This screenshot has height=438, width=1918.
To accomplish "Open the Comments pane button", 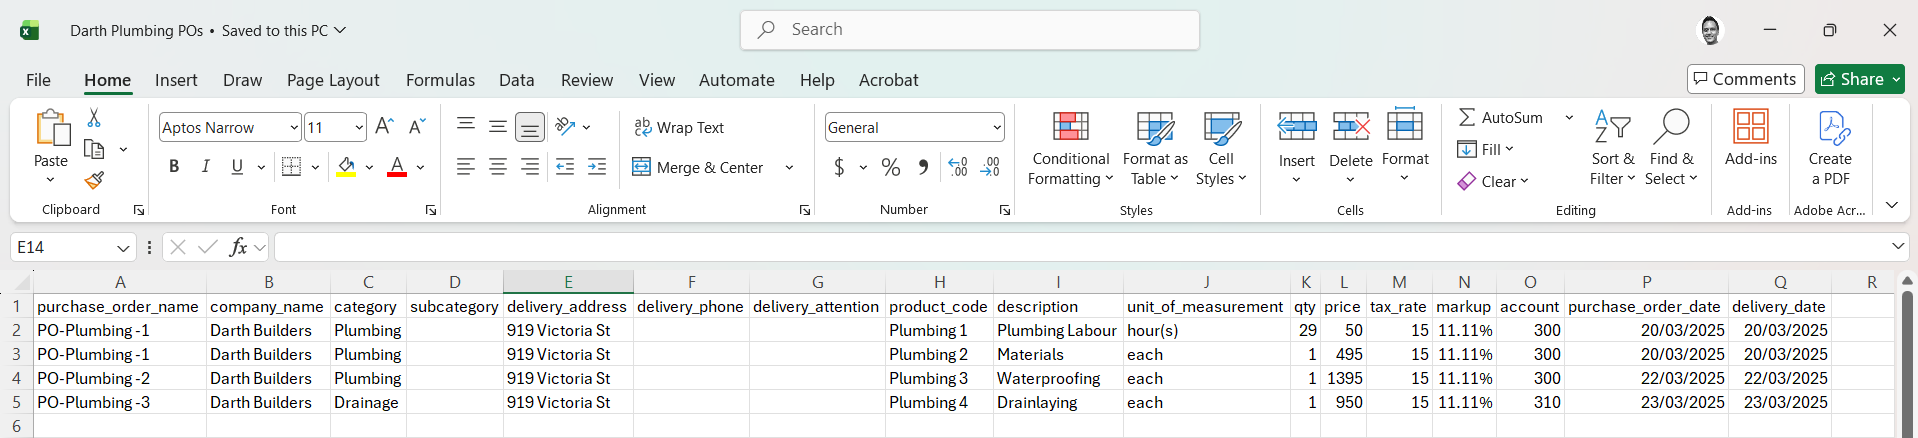I will pyautogui.click(x=1745, y=79).
